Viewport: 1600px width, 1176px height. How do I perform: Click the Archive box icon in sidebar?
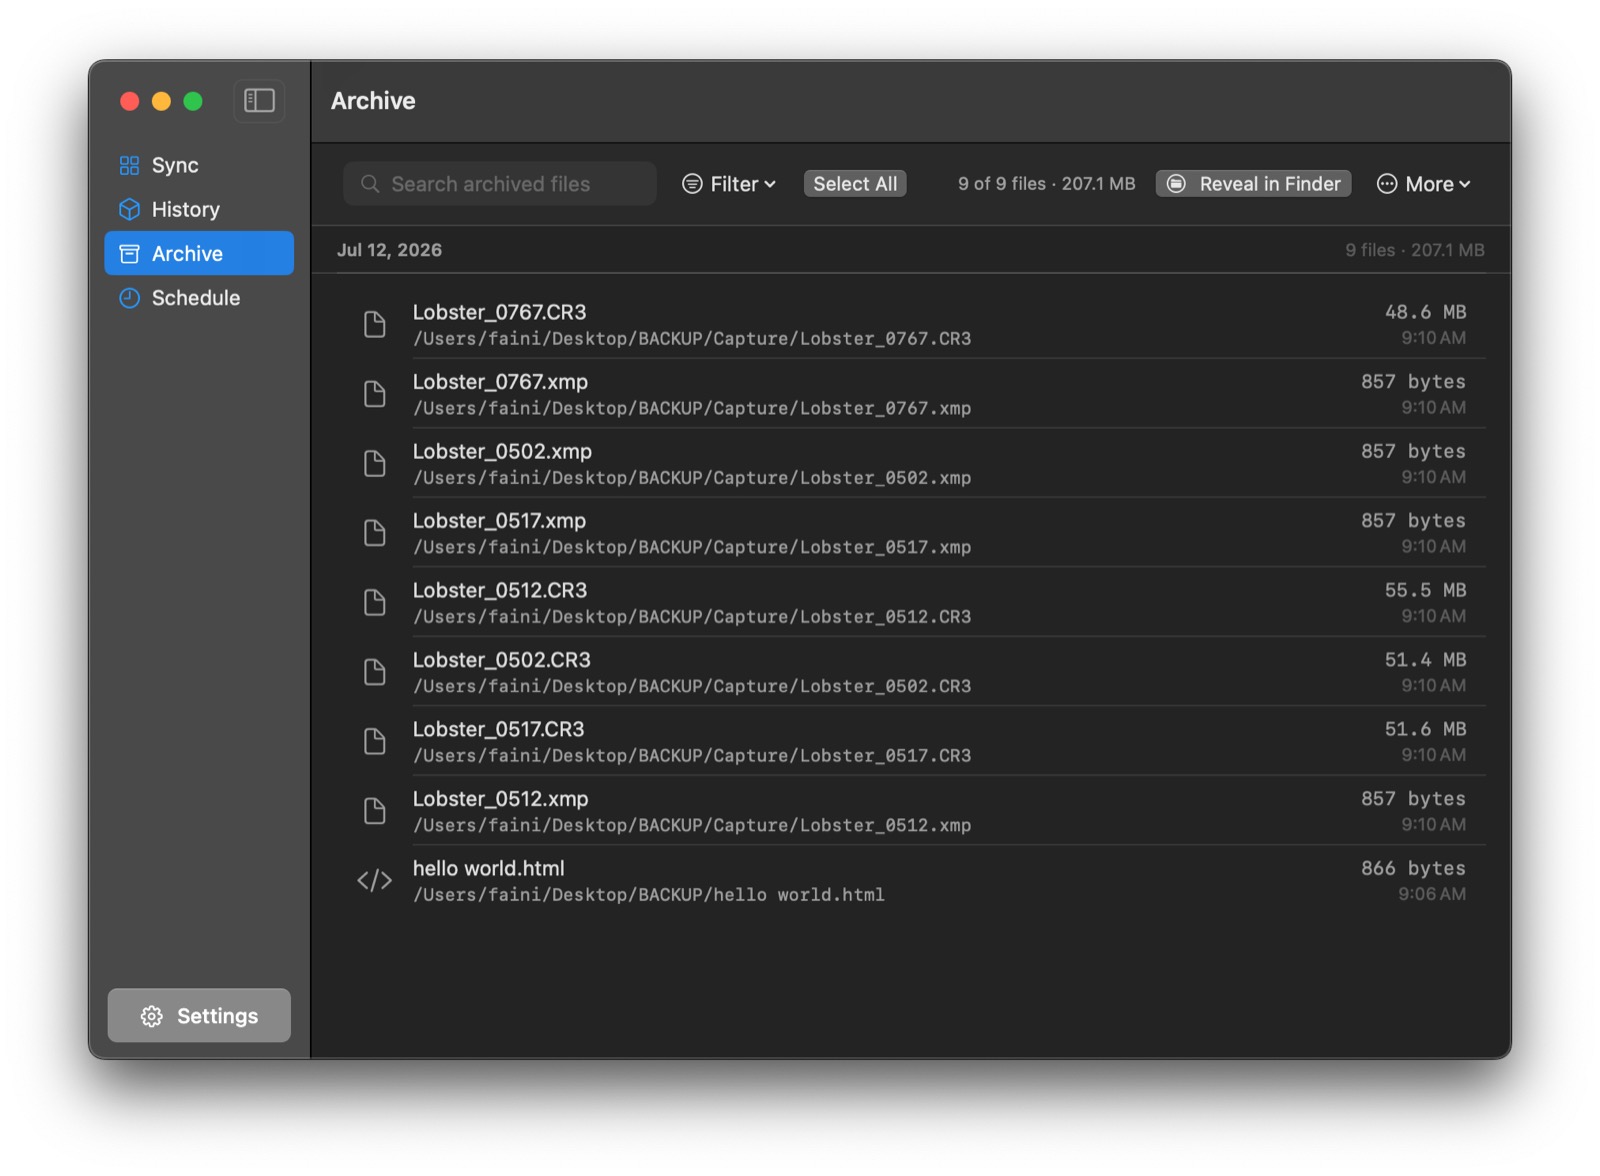(x=129, y=254)
